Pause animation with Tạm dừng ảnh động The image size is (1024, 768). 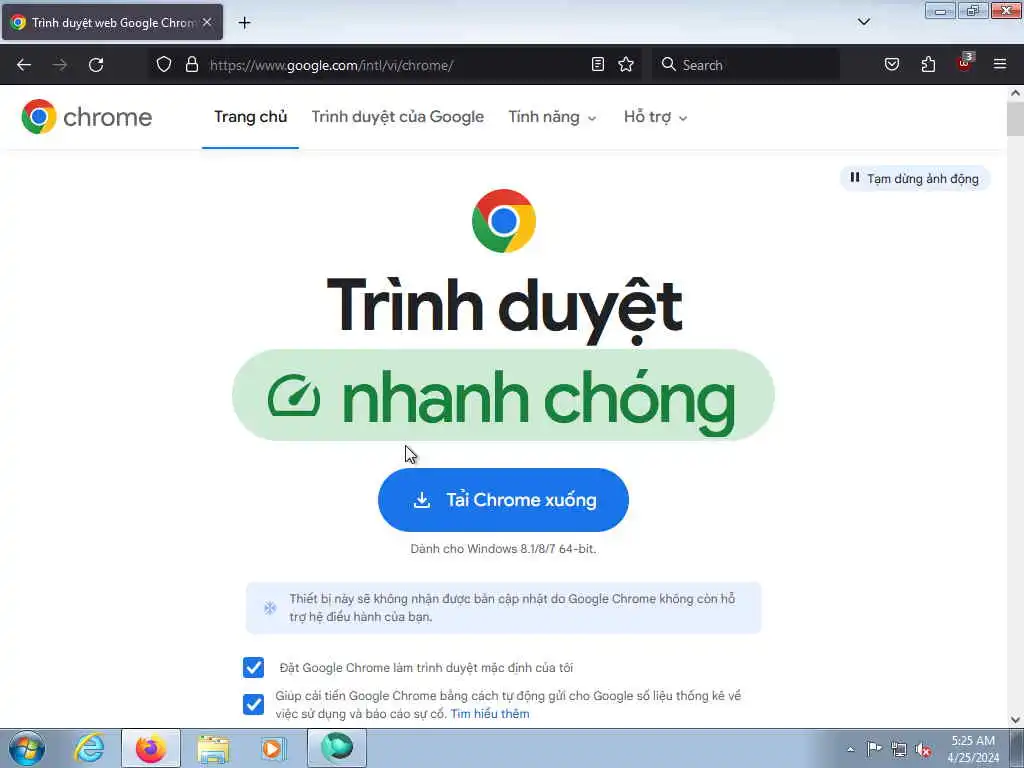914,178
